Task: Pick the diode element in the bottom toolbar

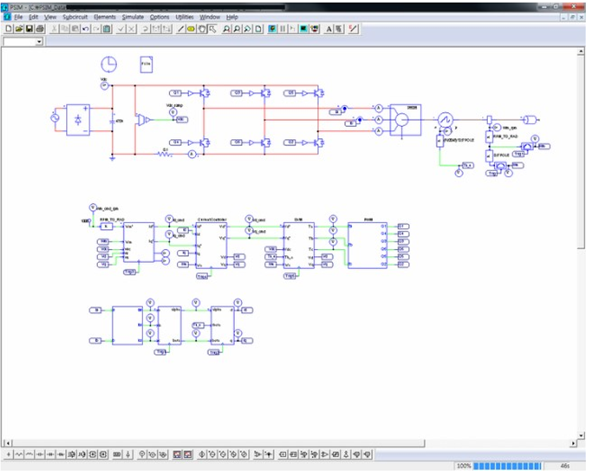Action: (50, 454)
